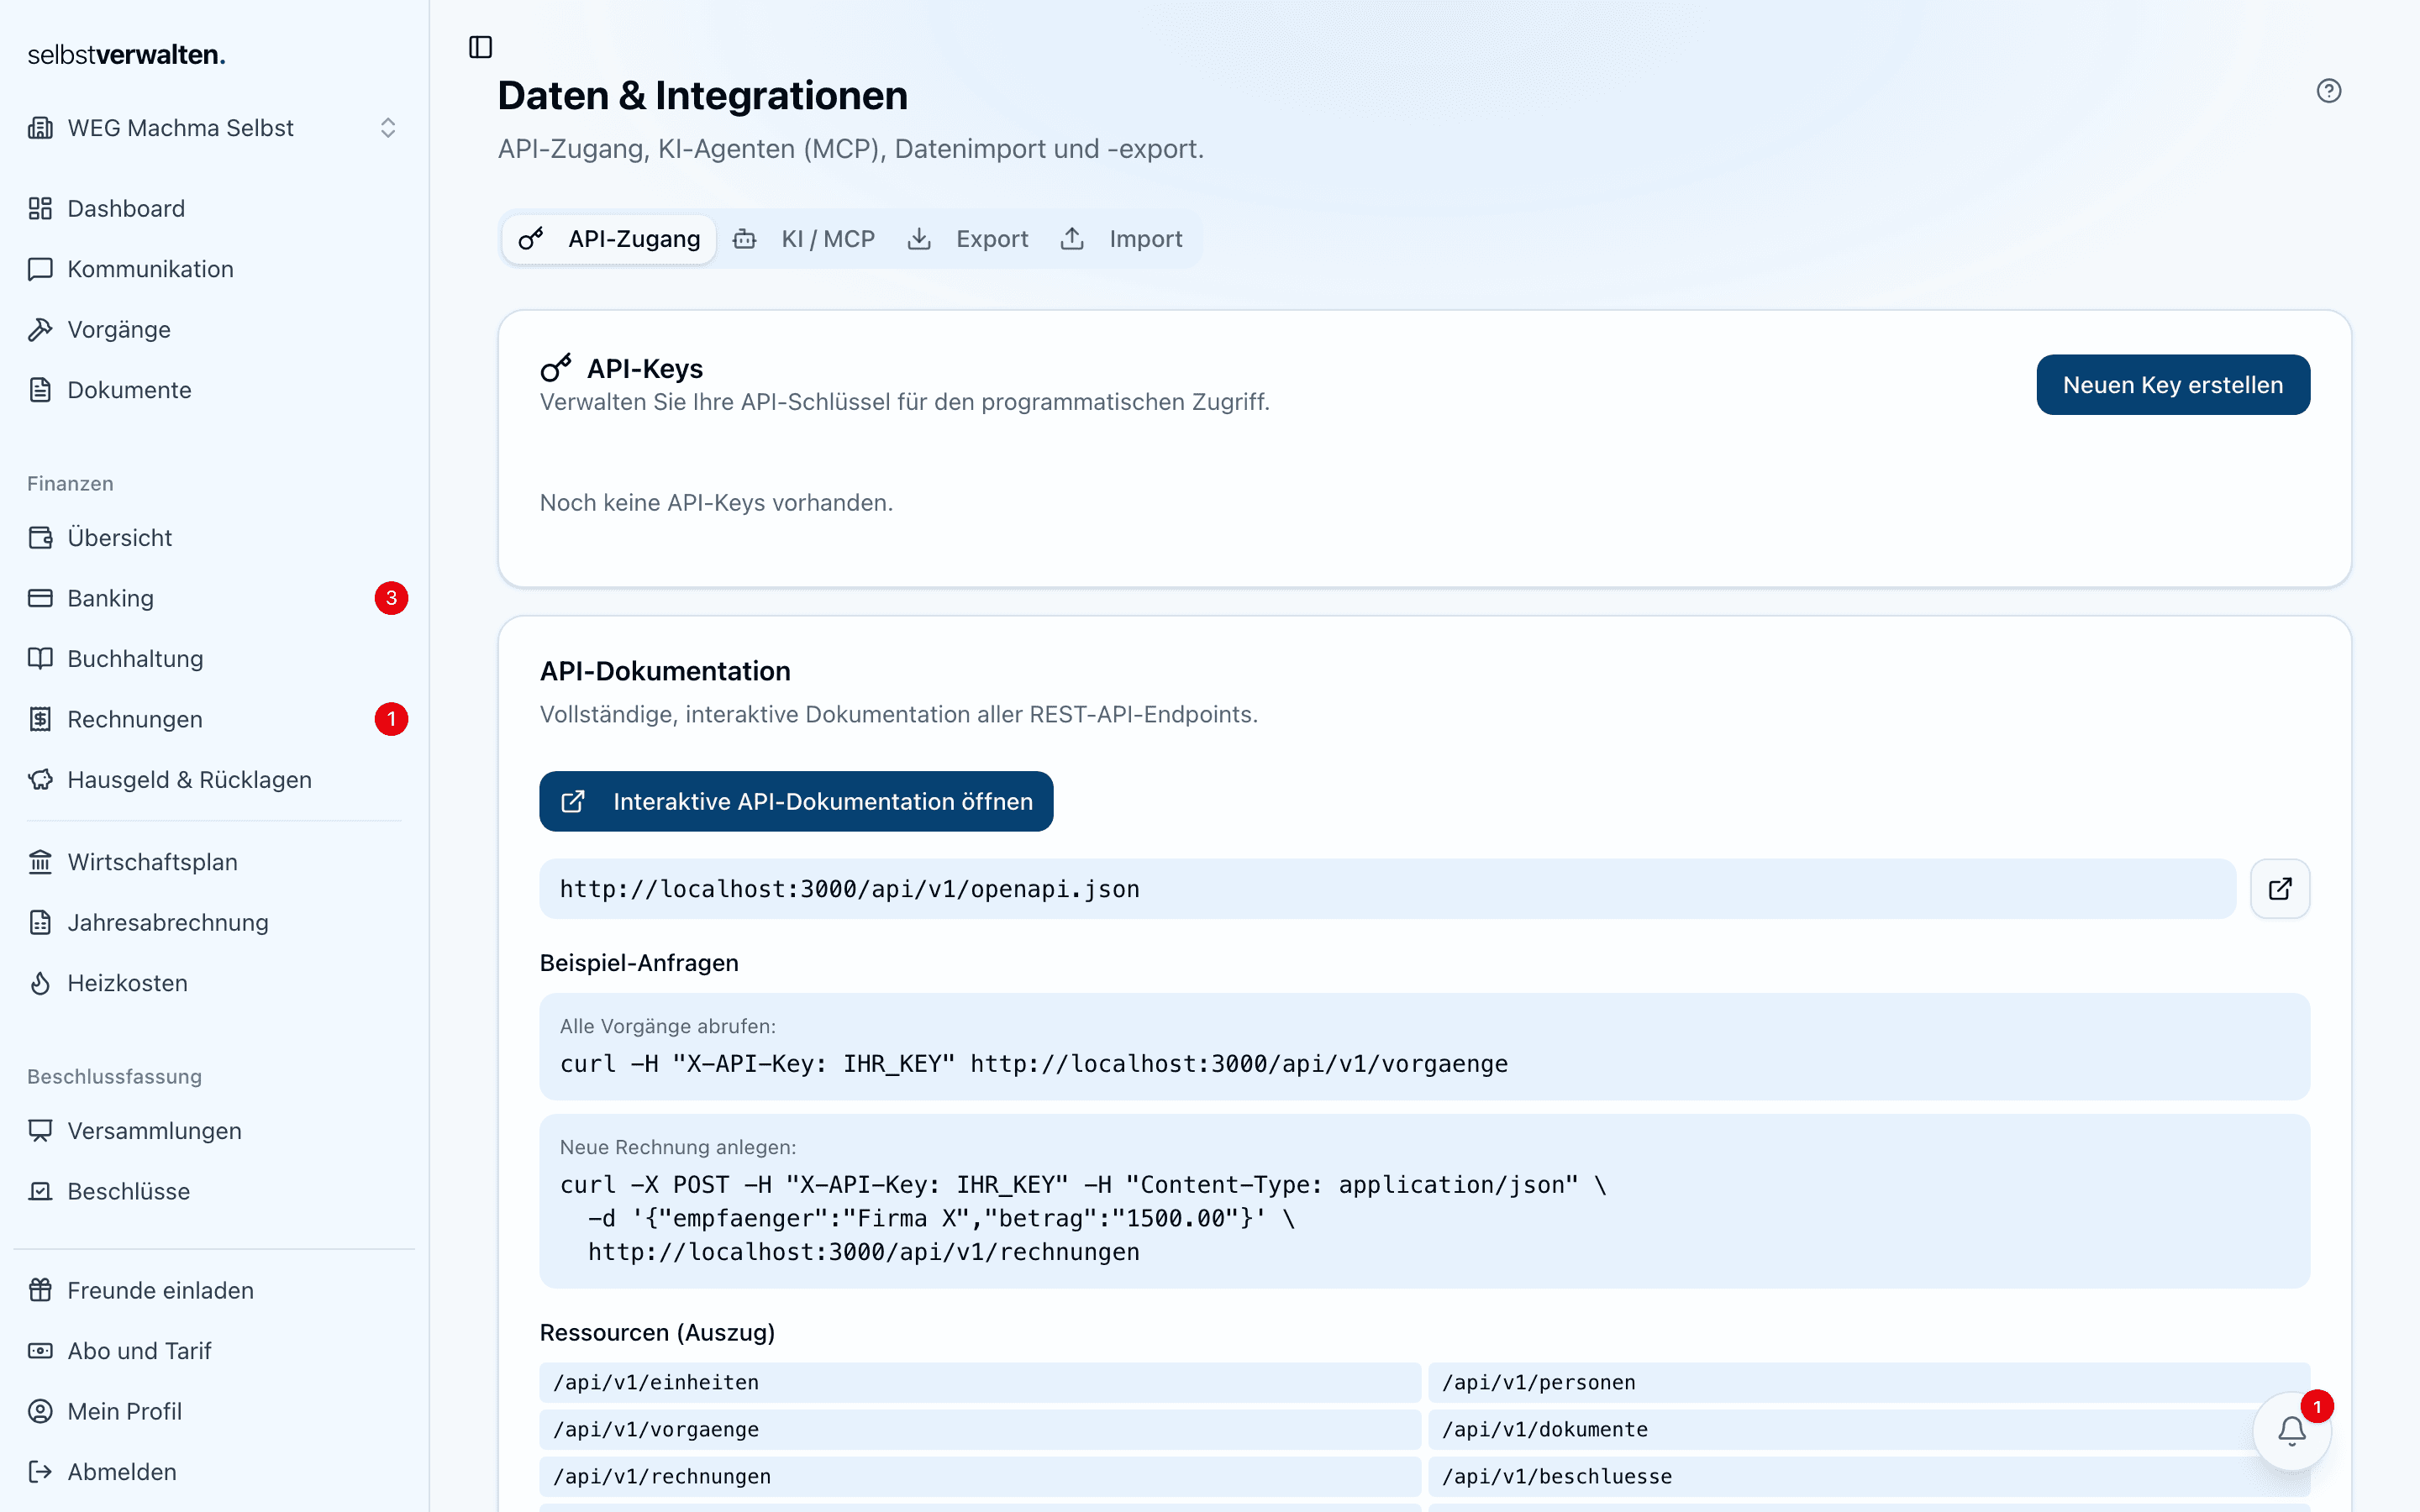Click the Banking card icon
This screenshot has width=2420, height=1512.
click(40, 598)
